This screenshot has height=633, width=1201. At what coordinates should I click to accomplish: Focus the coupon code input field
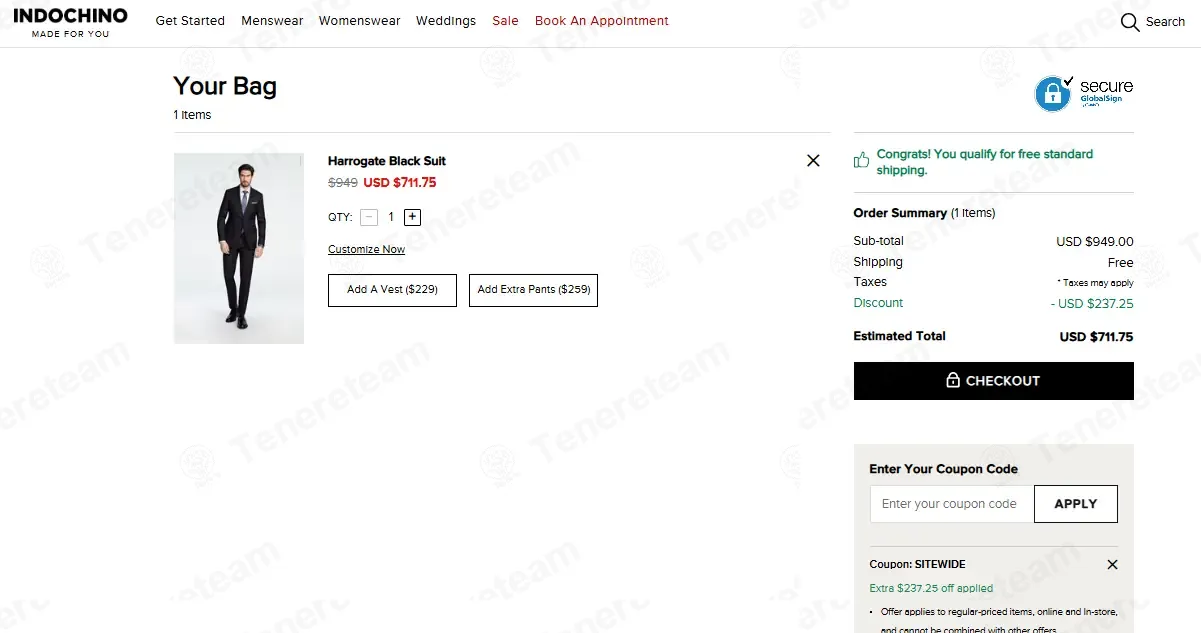952,504
